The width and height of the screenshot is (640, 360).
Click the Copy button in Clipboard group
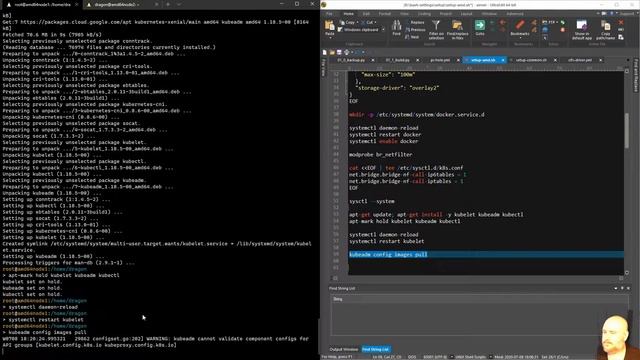[347, 23]
